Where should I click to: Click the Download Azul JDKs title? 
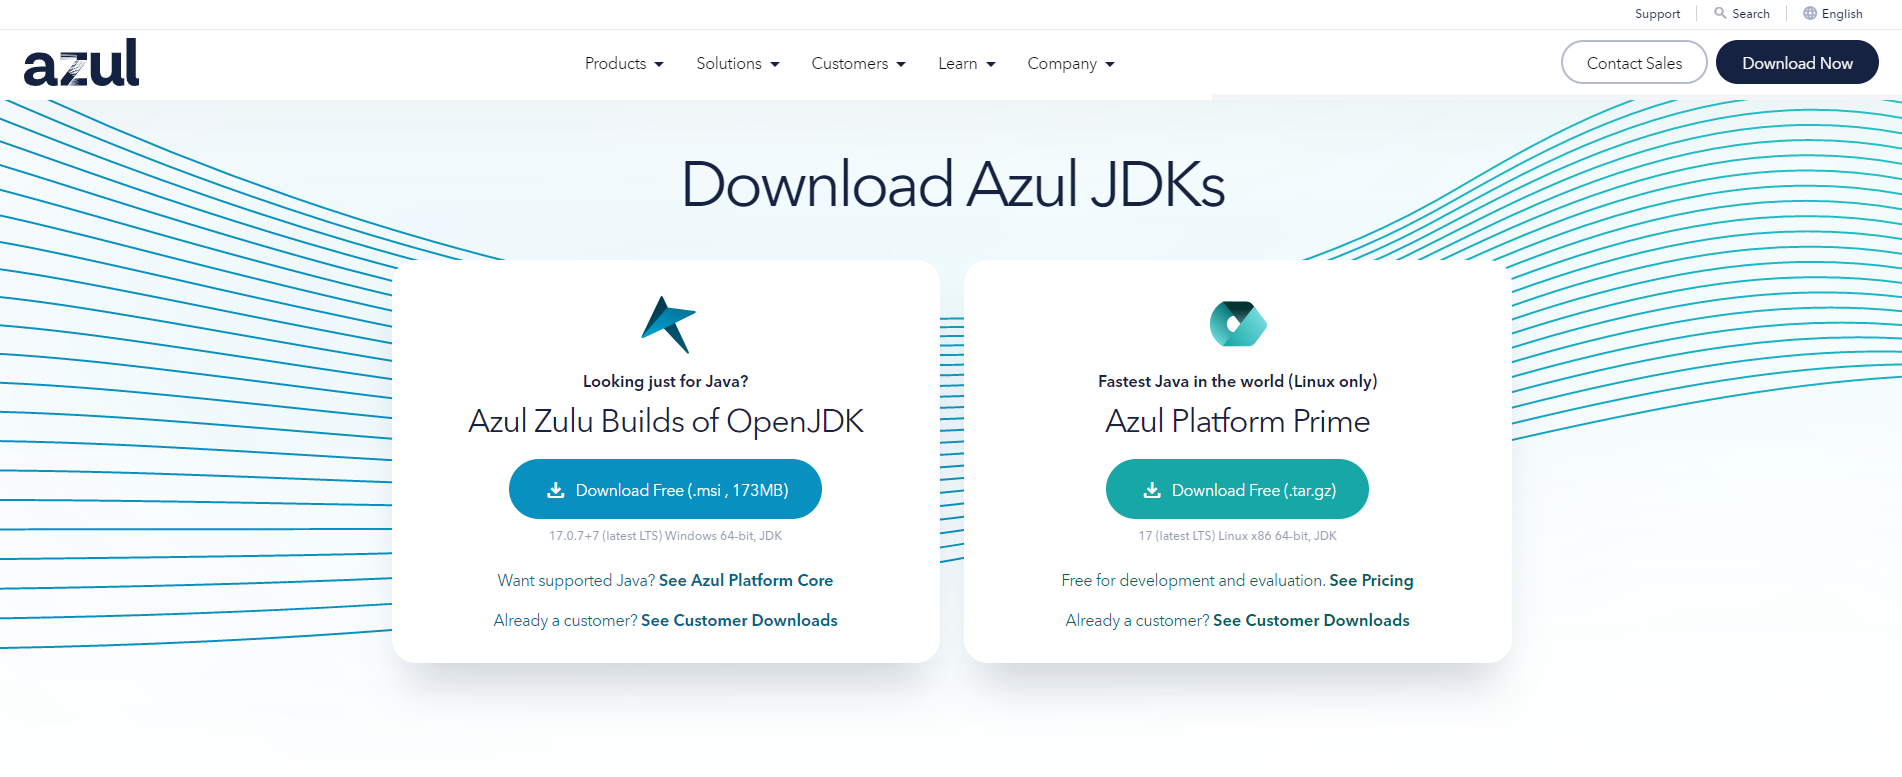(x=953, y=185)
